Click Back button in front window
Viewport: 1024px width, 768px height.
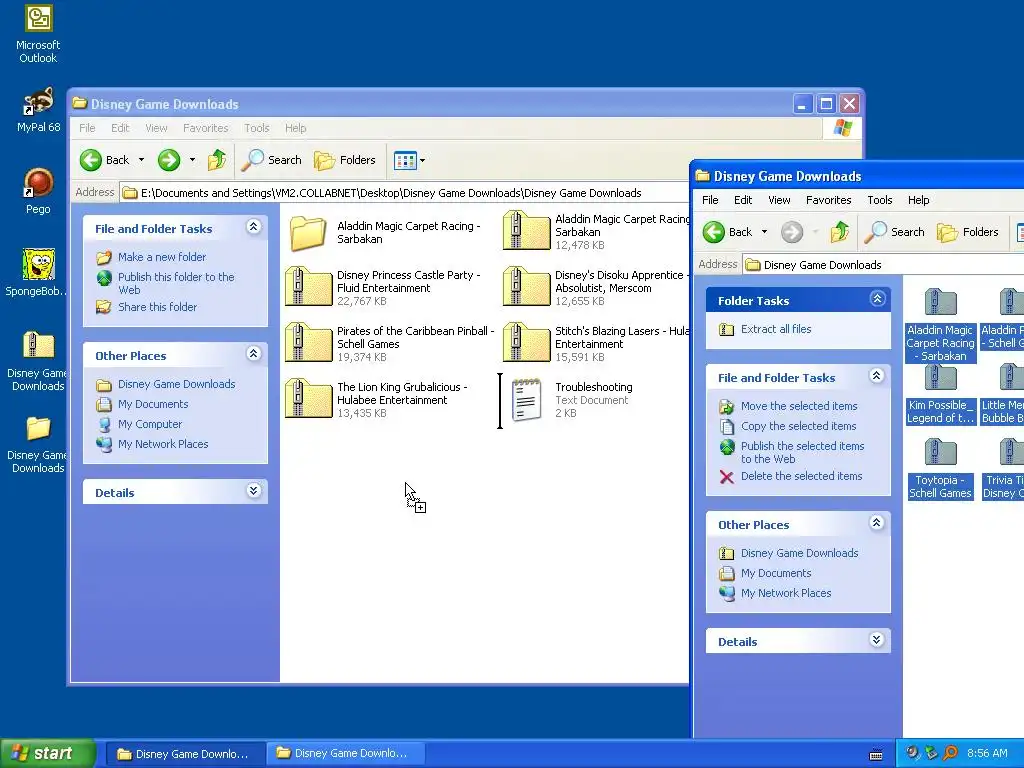click(728, 232)
